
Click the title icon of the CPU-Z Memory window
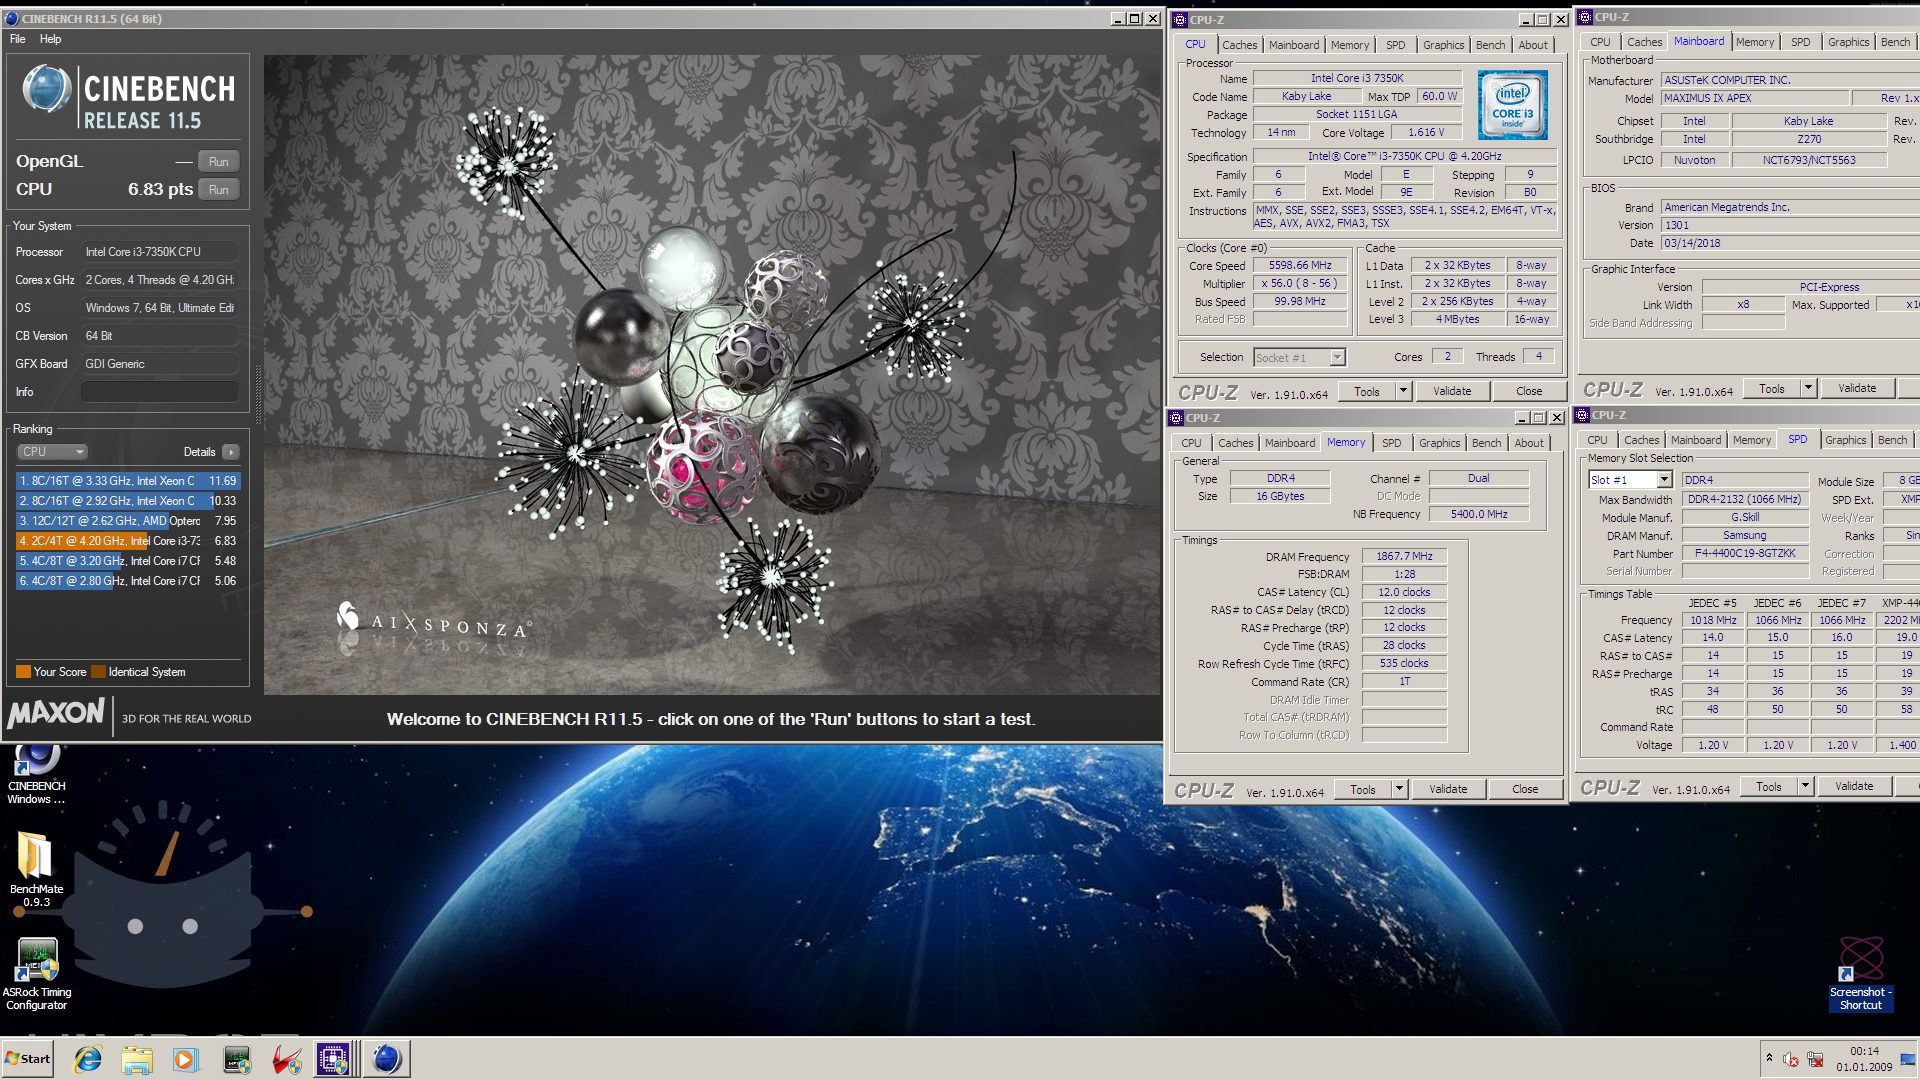pos(1177,418)
